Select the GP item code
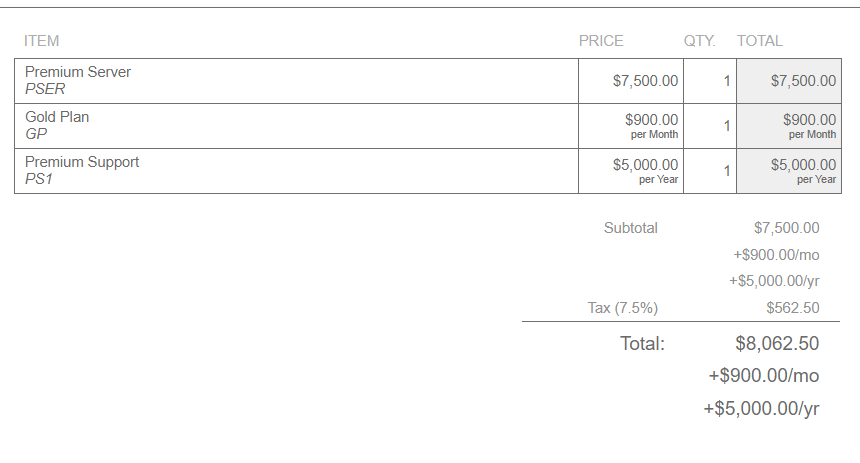 click(x=36, y=134)
